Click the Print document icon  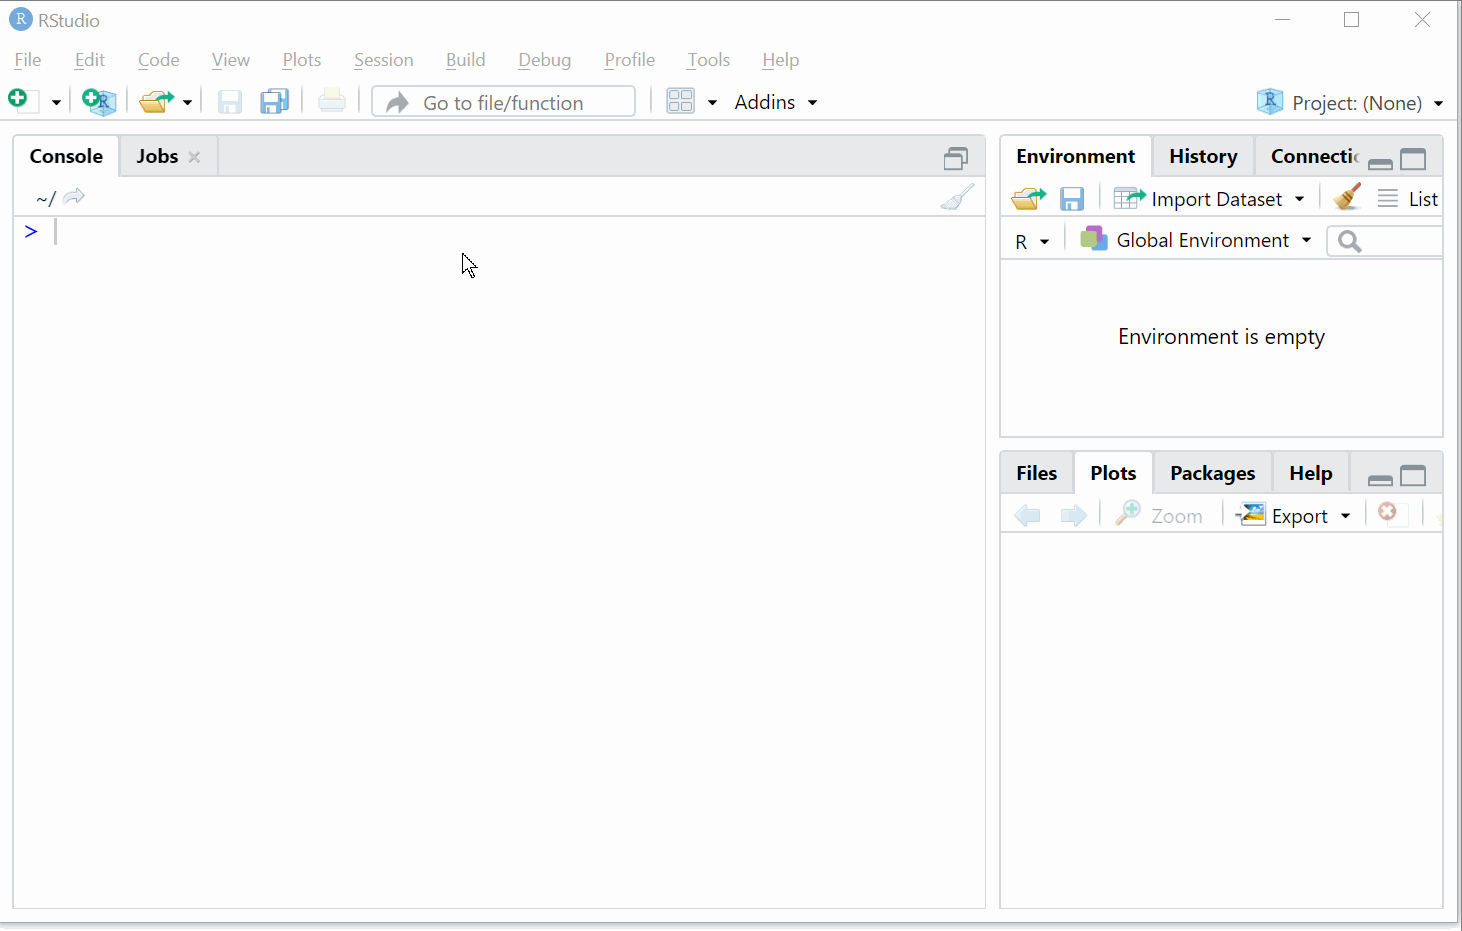[x=332, y=101]
